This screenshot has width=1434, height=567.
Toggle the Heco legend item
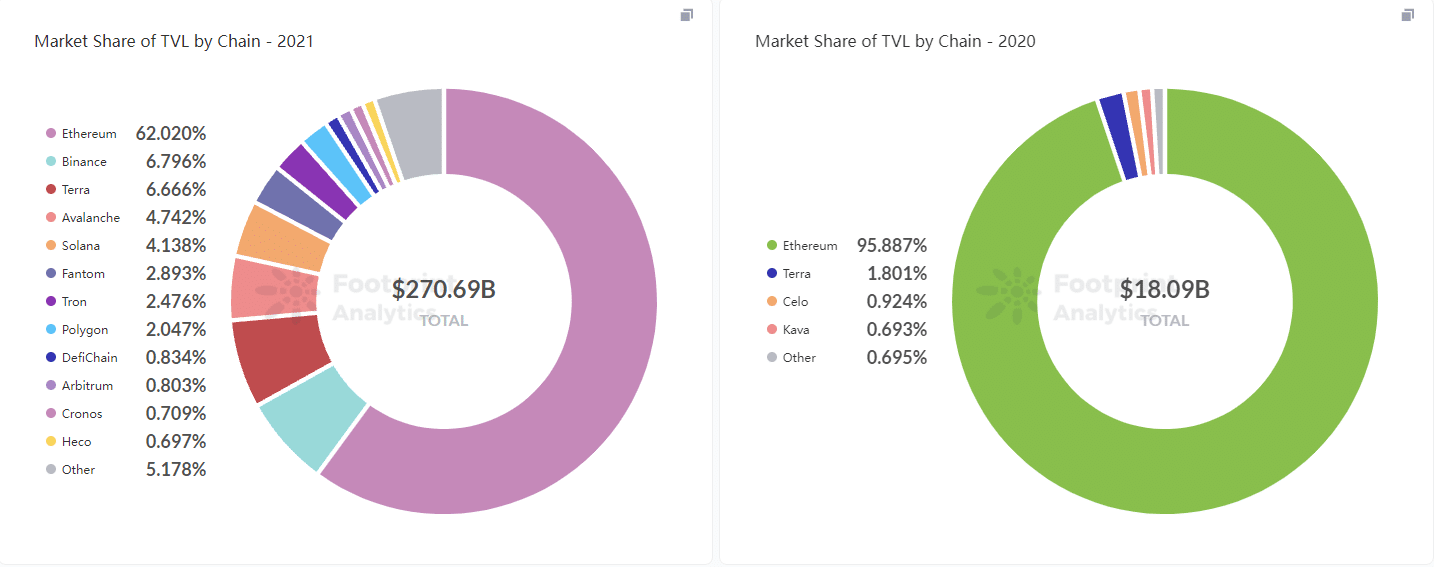[76, 442]
